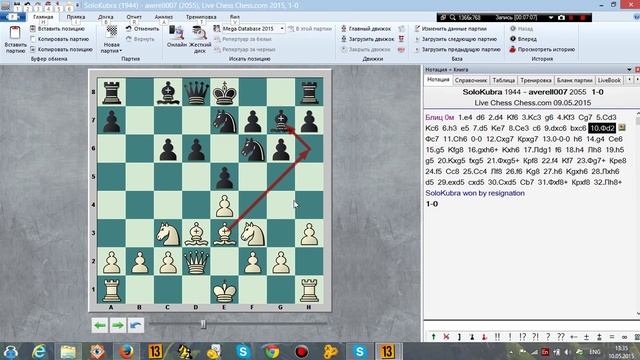Switch to the Главная ribbon tab
The height and width of the screenshot is (360, 640).
[43, 17]
